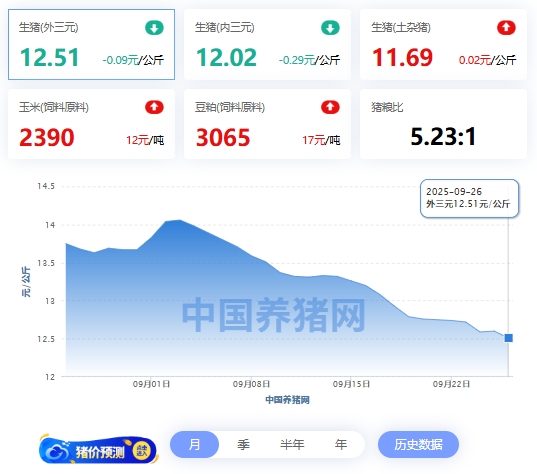Click yellow round badge on 猪价预测 banner

[142, 451]
